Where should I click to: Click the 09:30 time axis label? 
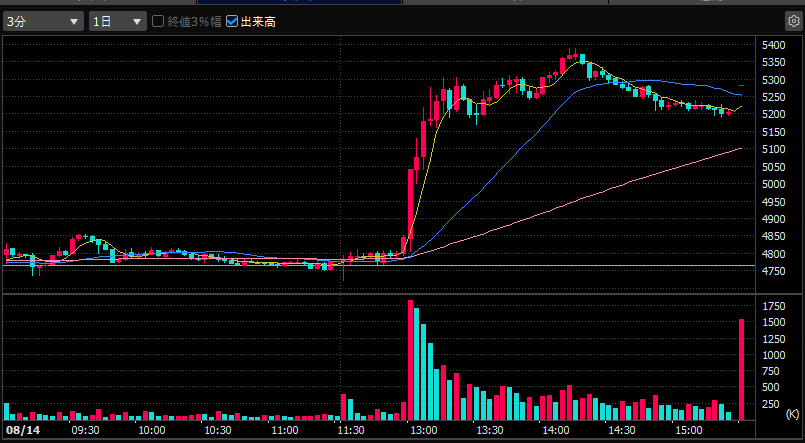[85, 430]
